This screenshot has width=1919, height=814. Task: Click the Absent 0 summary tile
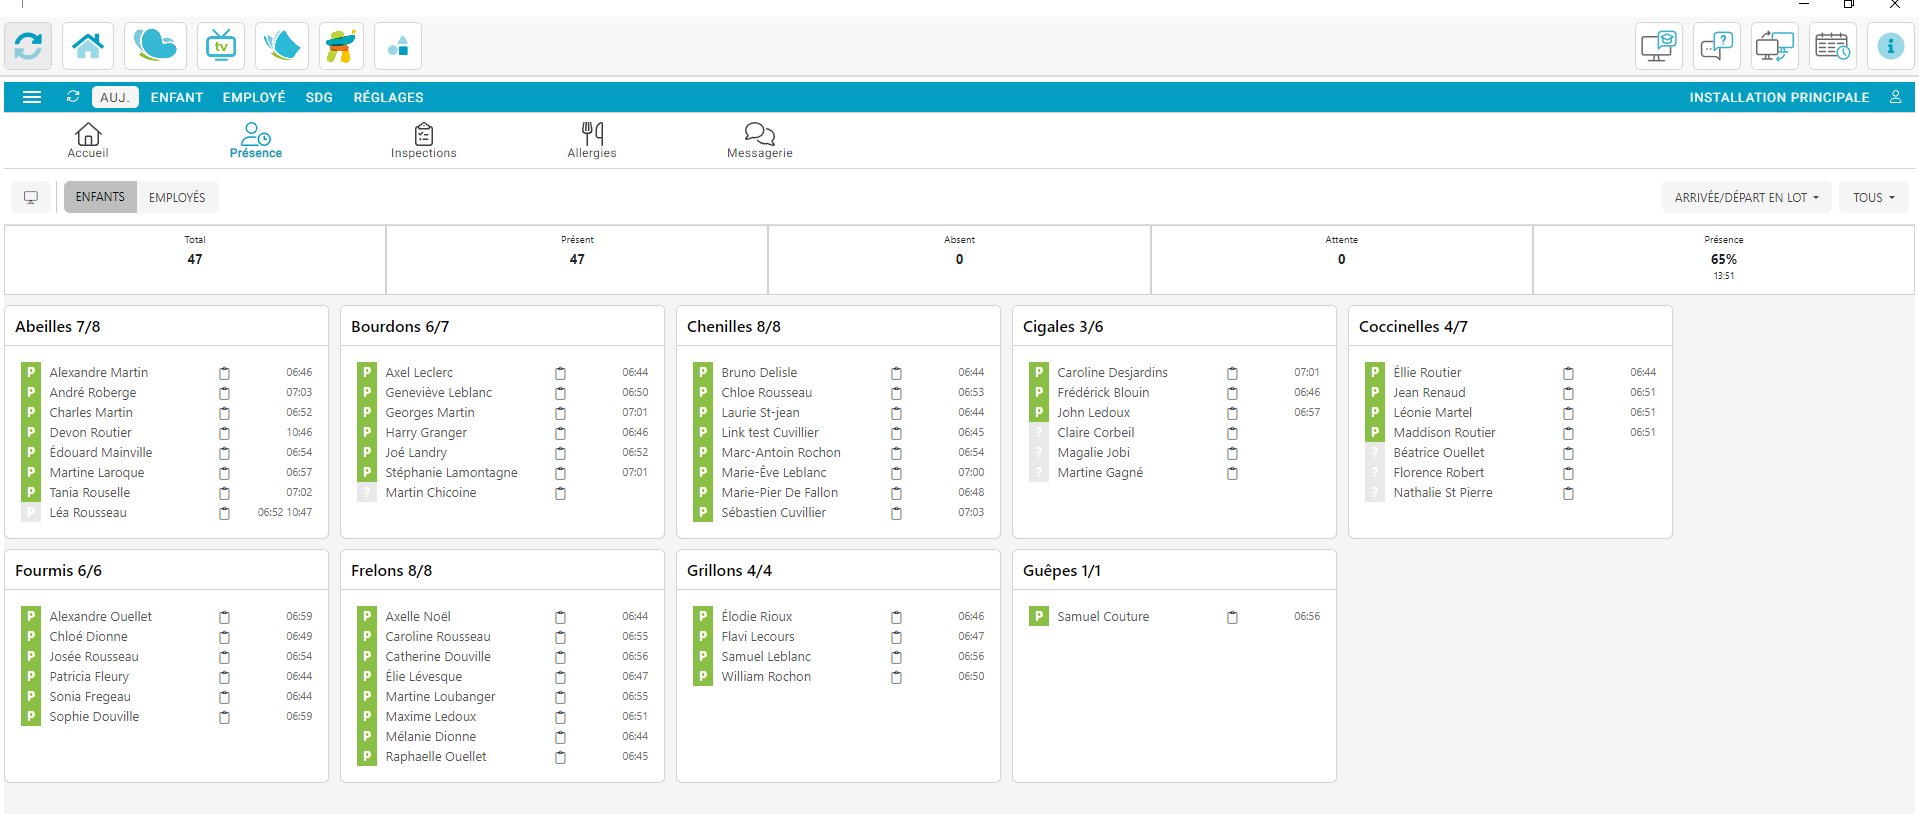pyautogui.click(x=959, y=259)
